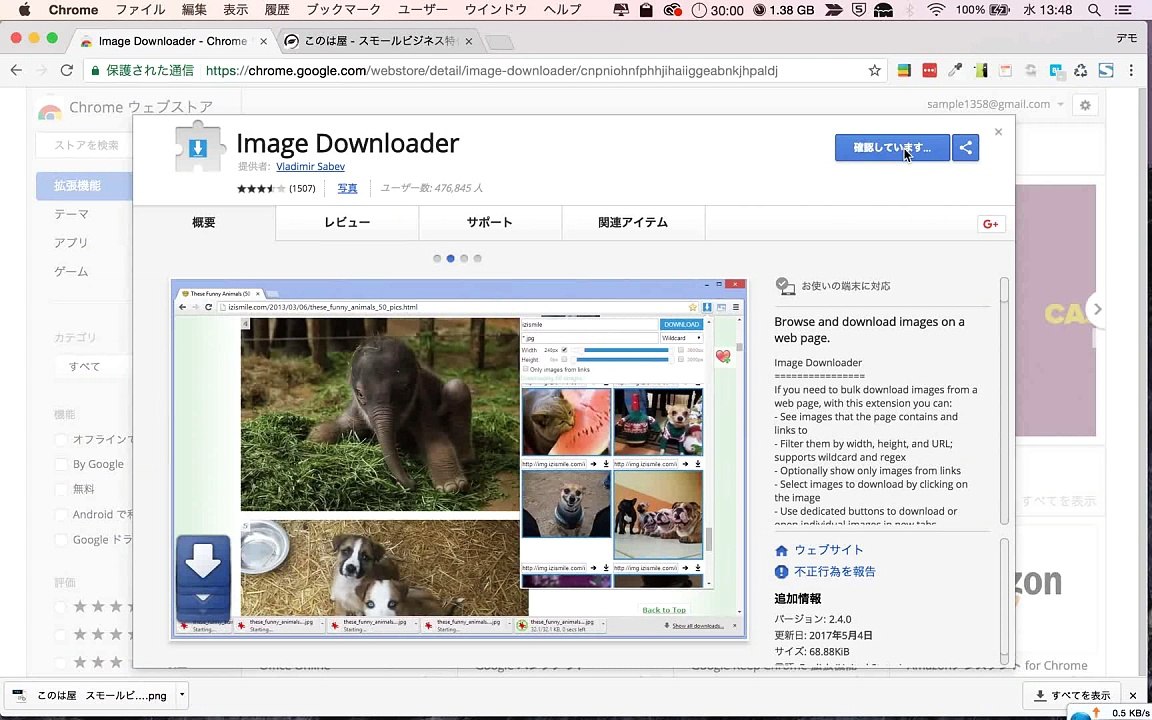
Task: Open the Apple menu
Action: 24,10
